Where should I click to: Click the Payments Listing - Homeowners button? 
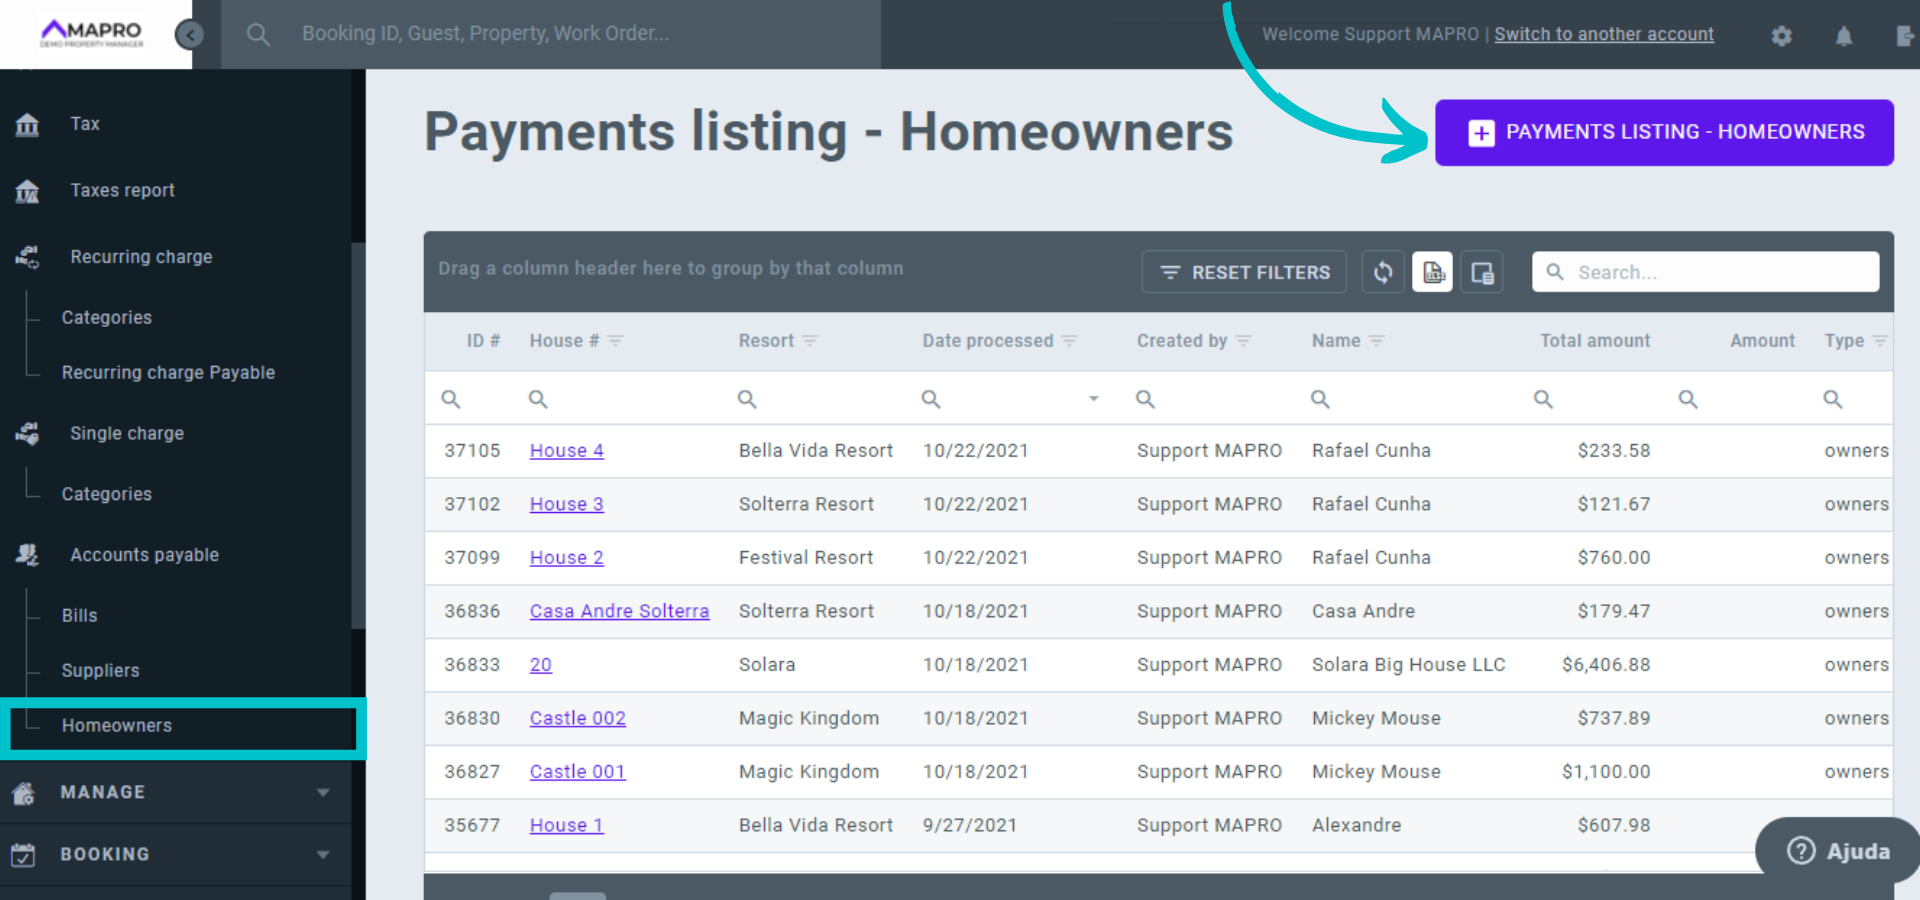(1664, 132)
